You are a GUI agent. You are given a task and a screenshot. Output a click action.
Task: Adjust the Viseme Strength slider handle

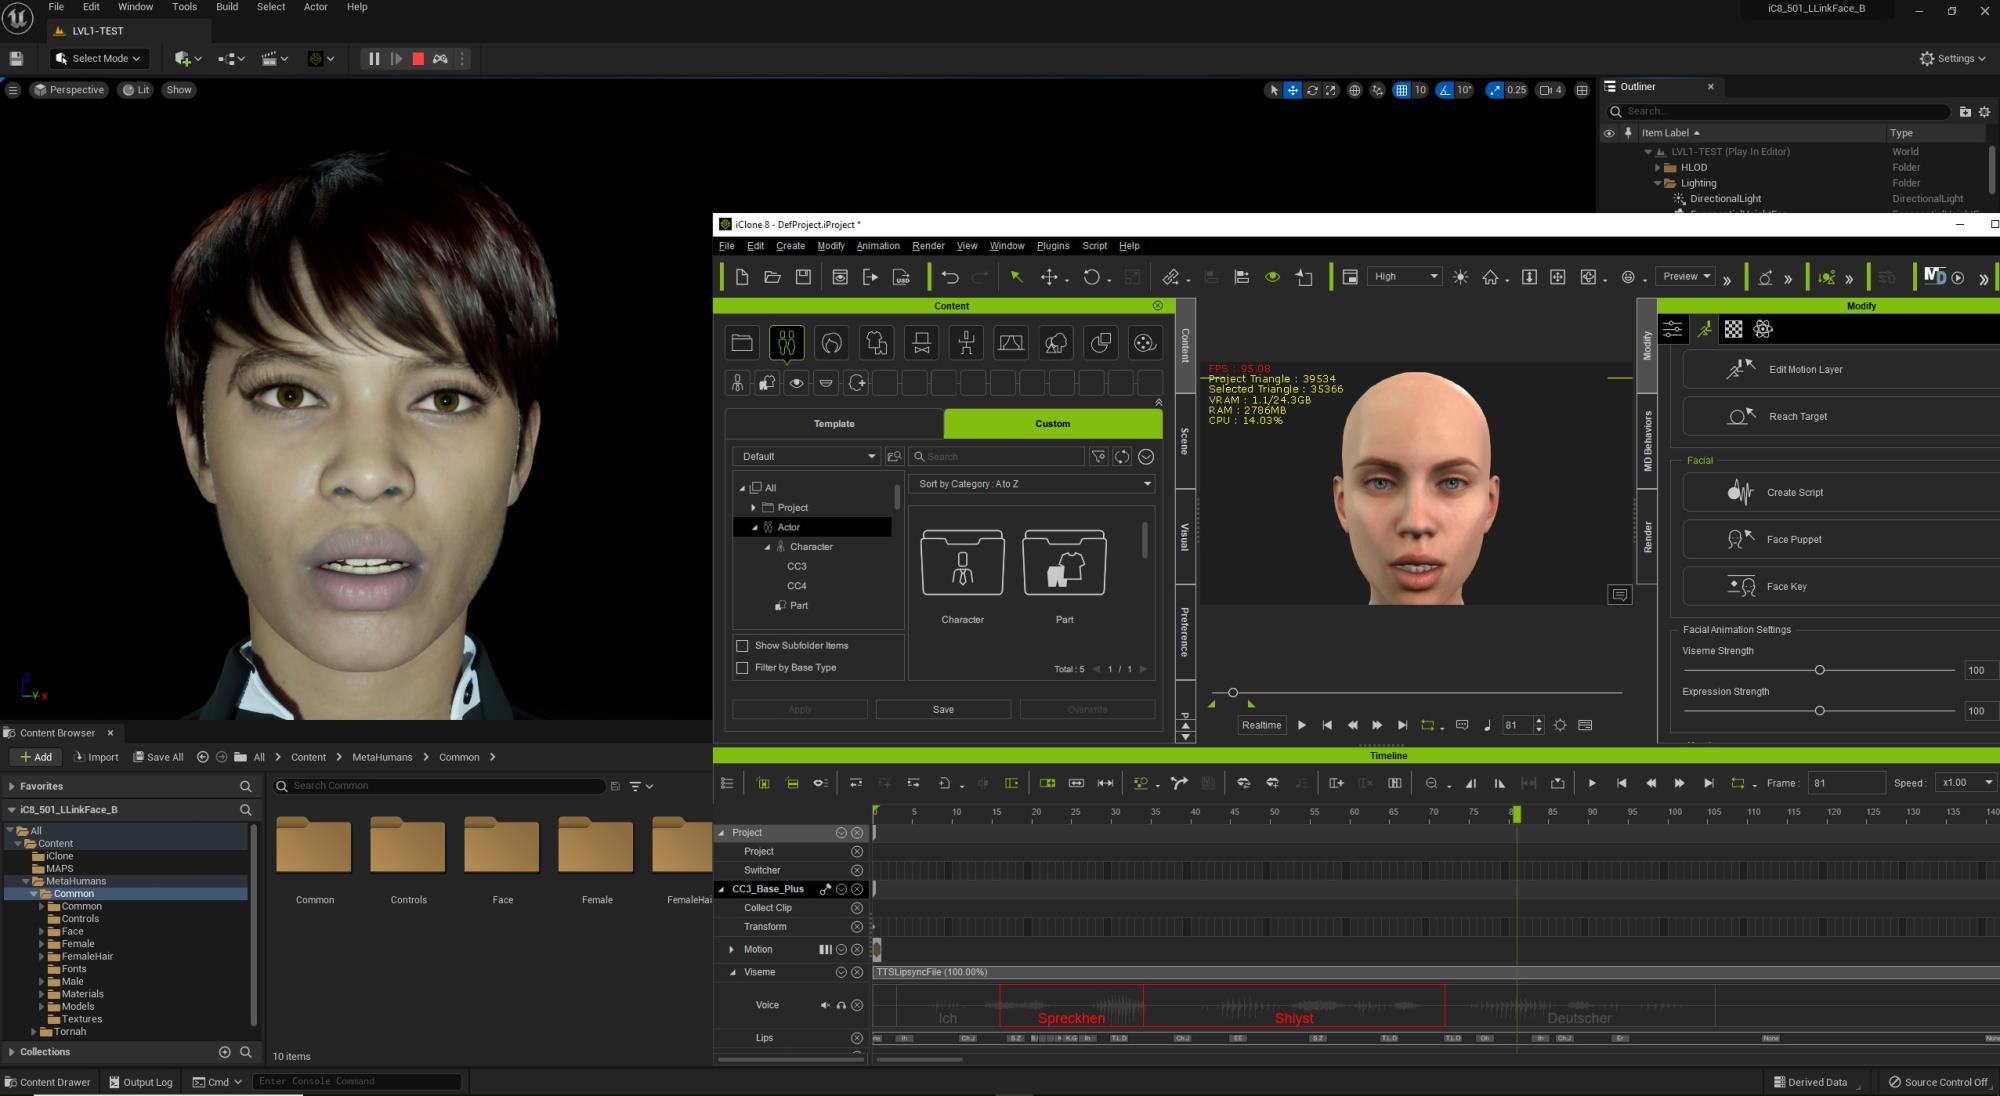(x=1819, y=670)
